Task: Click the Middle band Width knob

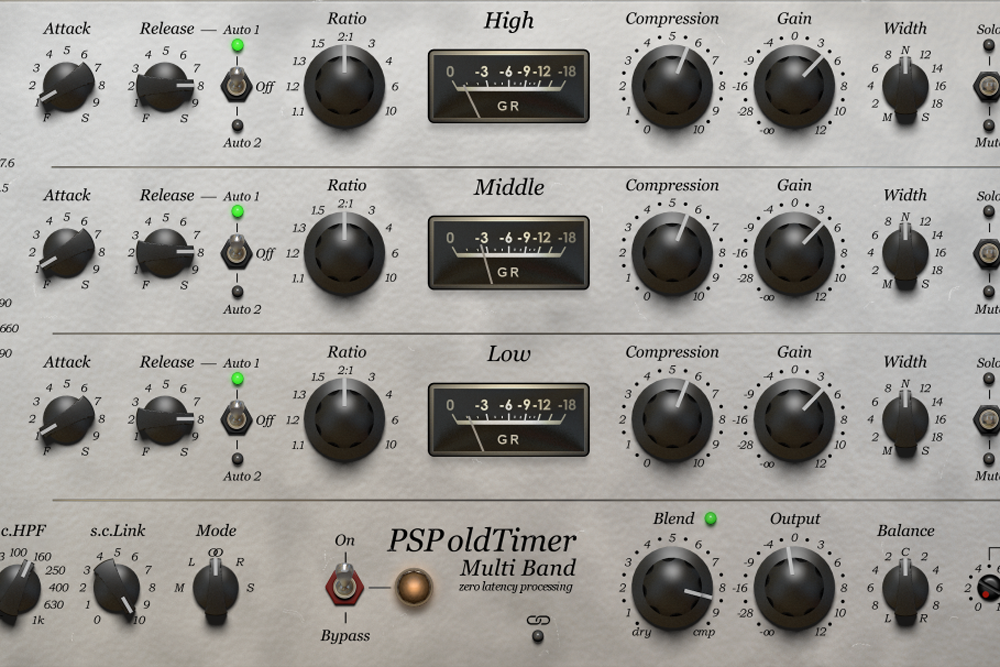Action: click(x=905, y=255)
